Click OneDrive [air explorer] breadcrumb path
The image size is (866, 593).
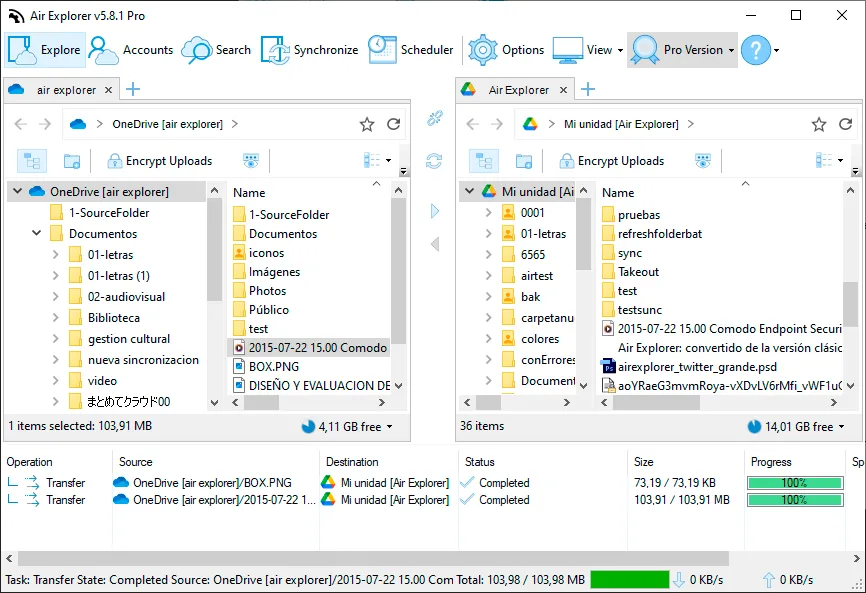pos(167,124)
